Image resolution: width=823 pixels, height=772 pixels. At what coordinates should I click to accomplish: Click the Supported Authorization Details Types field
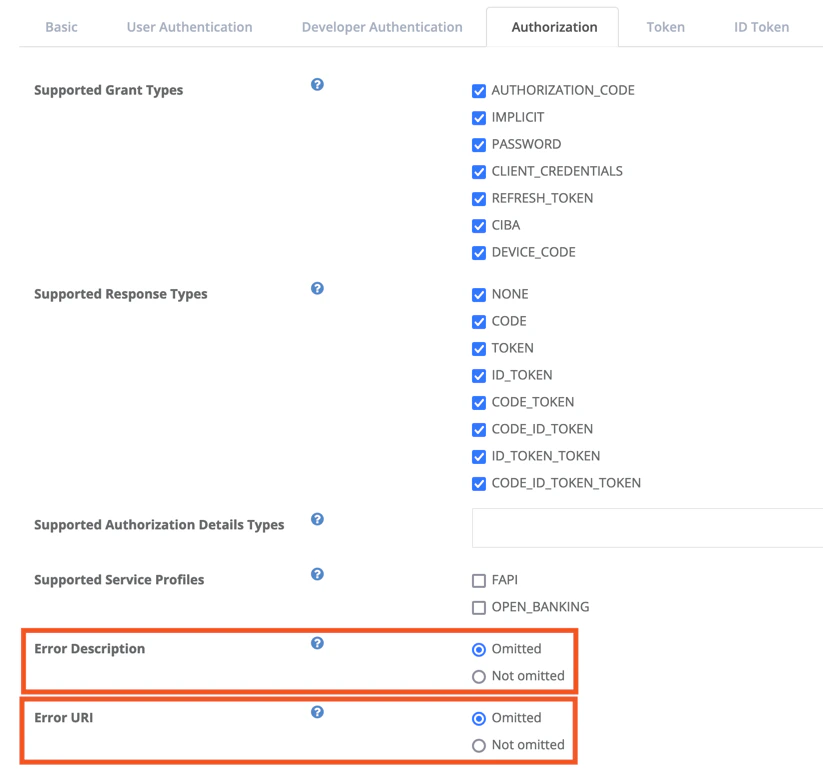point(640,528)
